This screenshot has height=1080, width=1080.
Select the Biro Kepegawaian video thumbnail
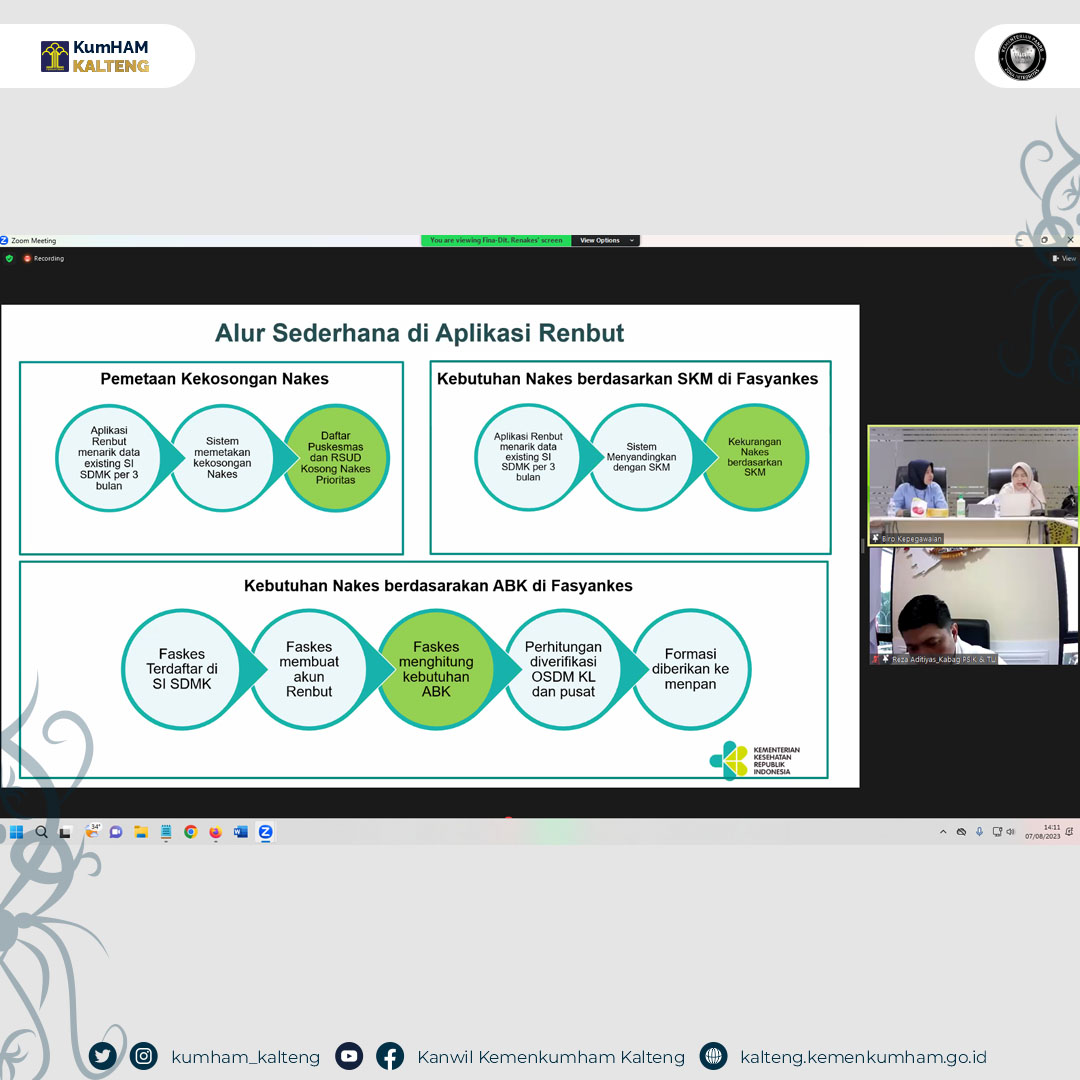(x=973, y=485)
